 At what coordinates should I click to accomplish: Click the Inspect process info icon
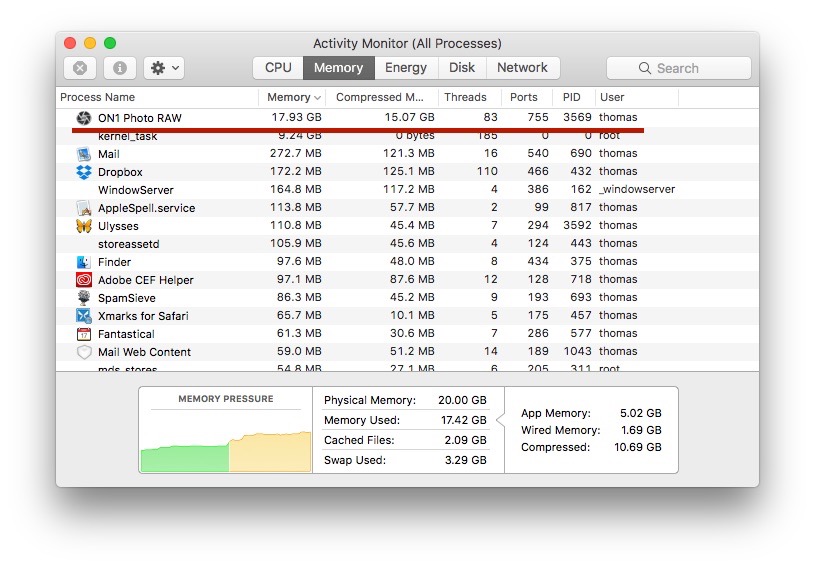(x=120, y=68)
